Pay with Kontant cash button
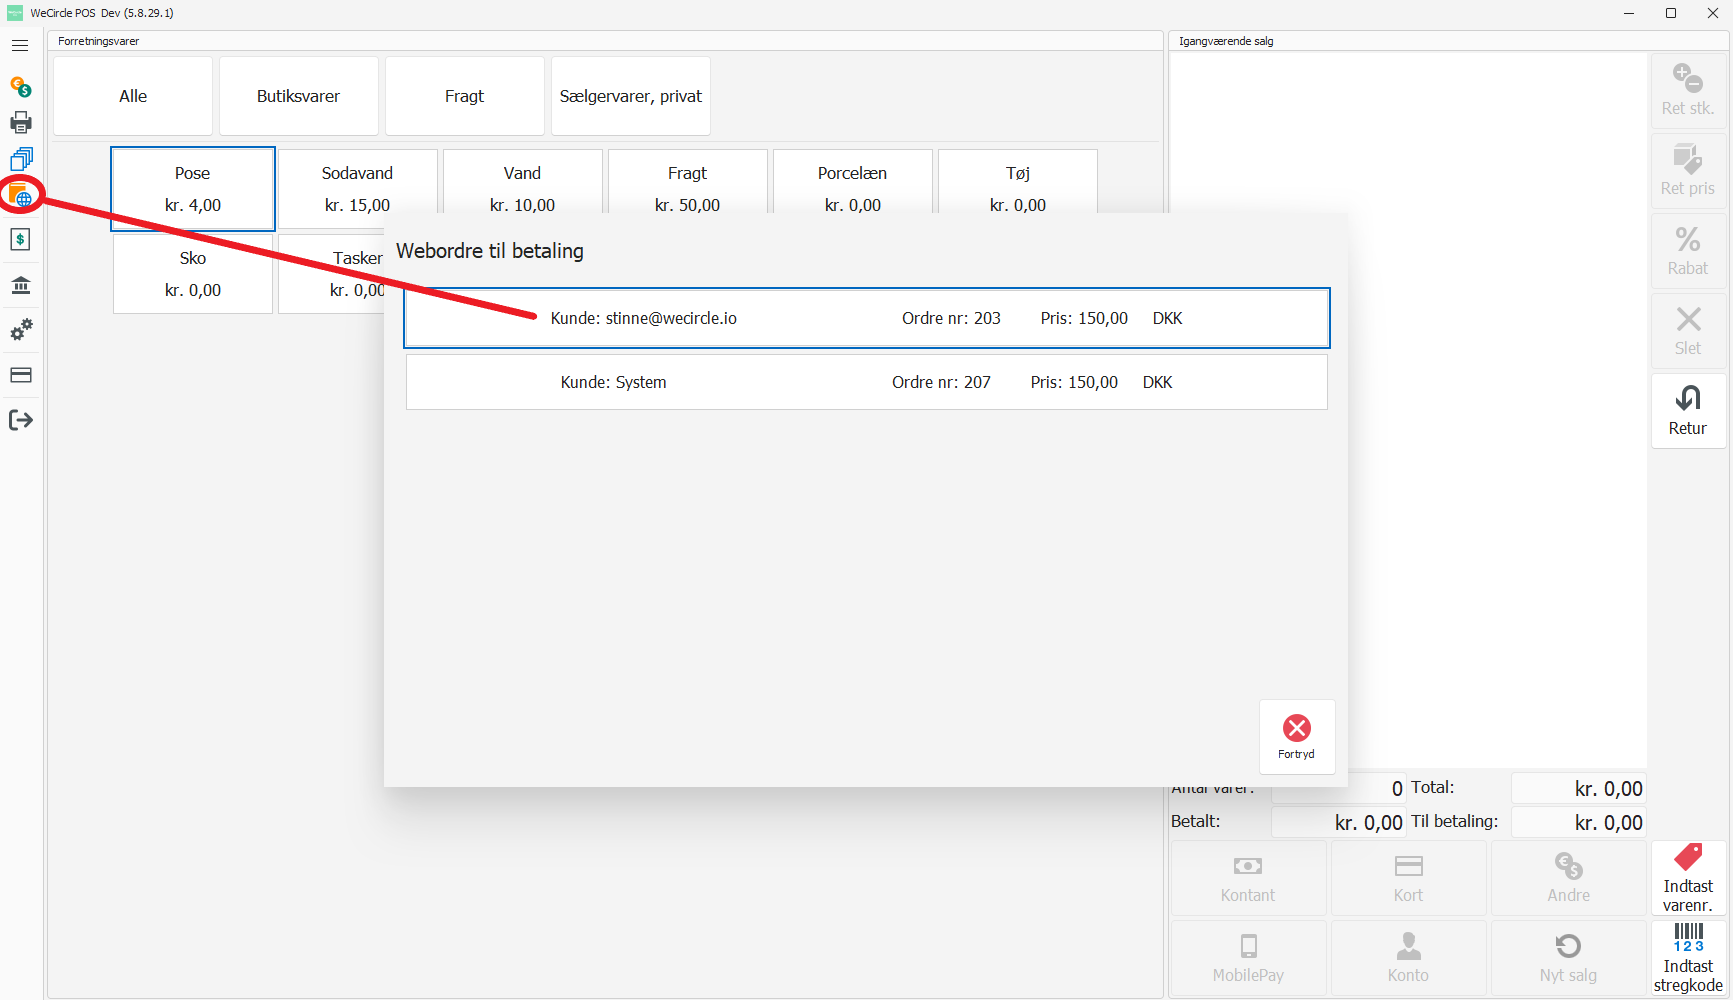This screenshot has height=1000, width=1733. tap(1248, 878)
